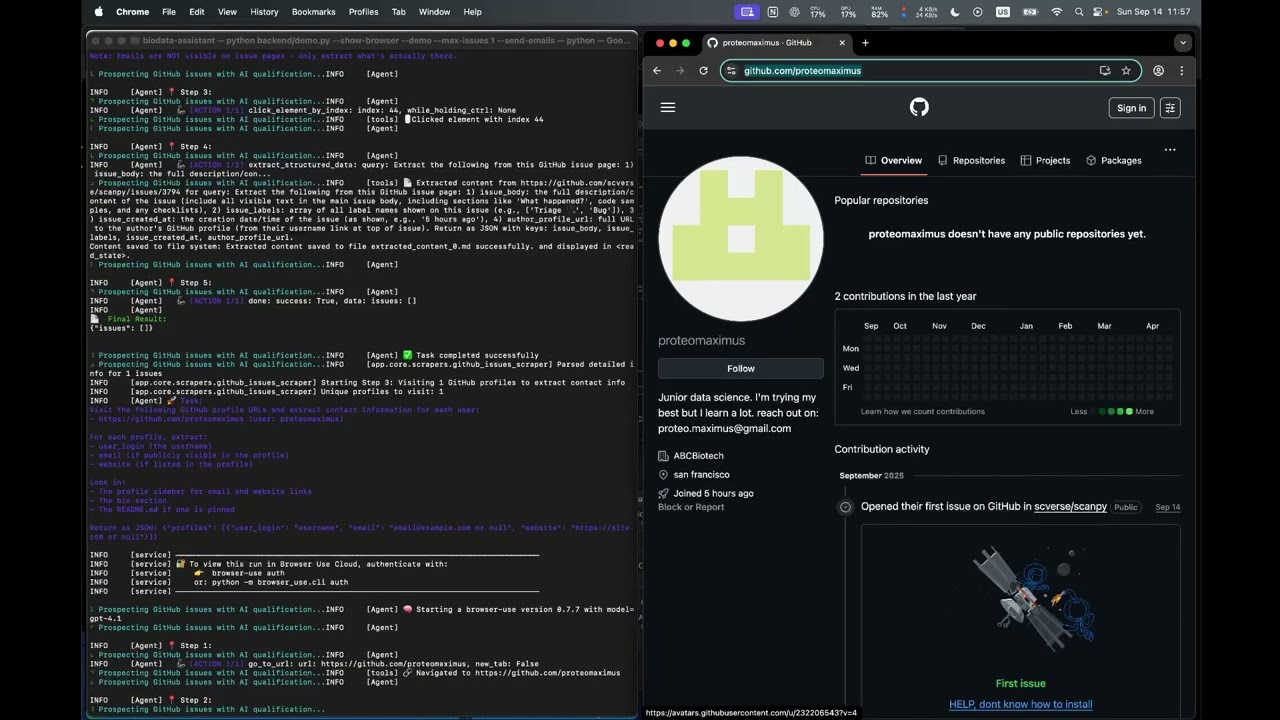Click the 'san francisco' location text
This screenshot has width=1280, height=720.
coord(701,475)
